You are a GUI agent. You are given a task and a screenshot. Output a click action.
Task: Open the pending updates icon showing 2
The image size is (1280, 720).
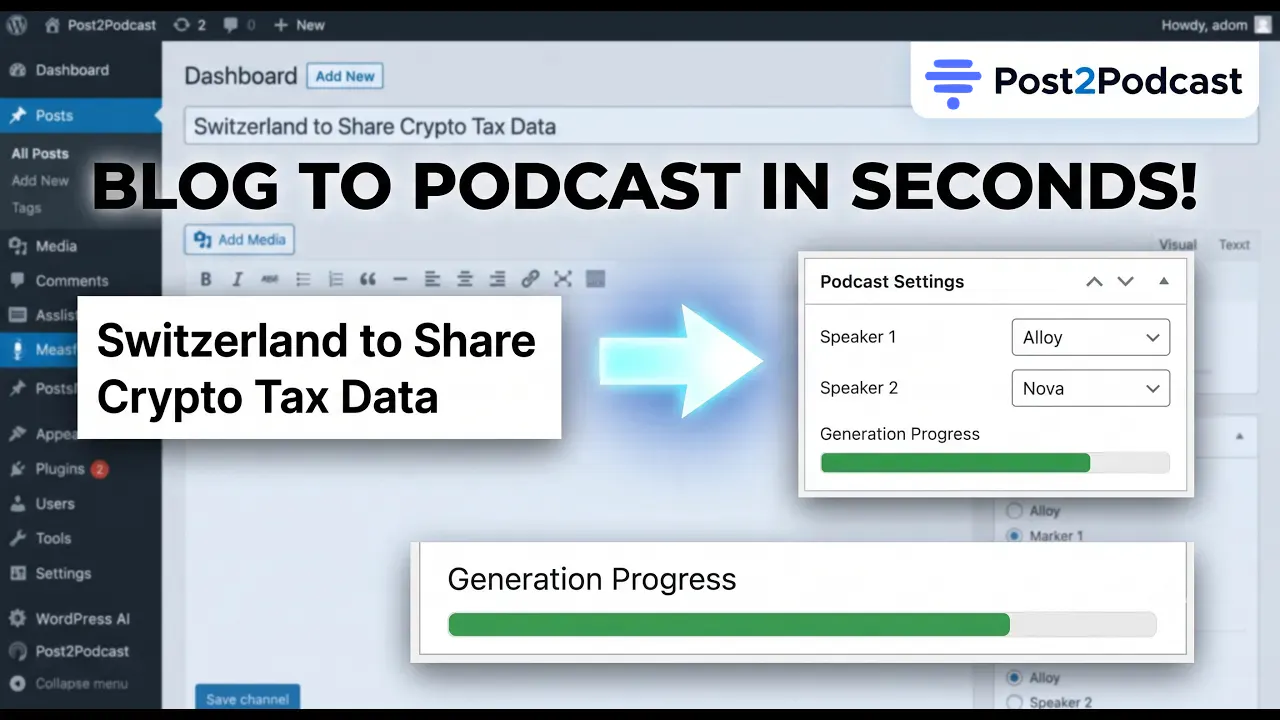pos(188,25)
